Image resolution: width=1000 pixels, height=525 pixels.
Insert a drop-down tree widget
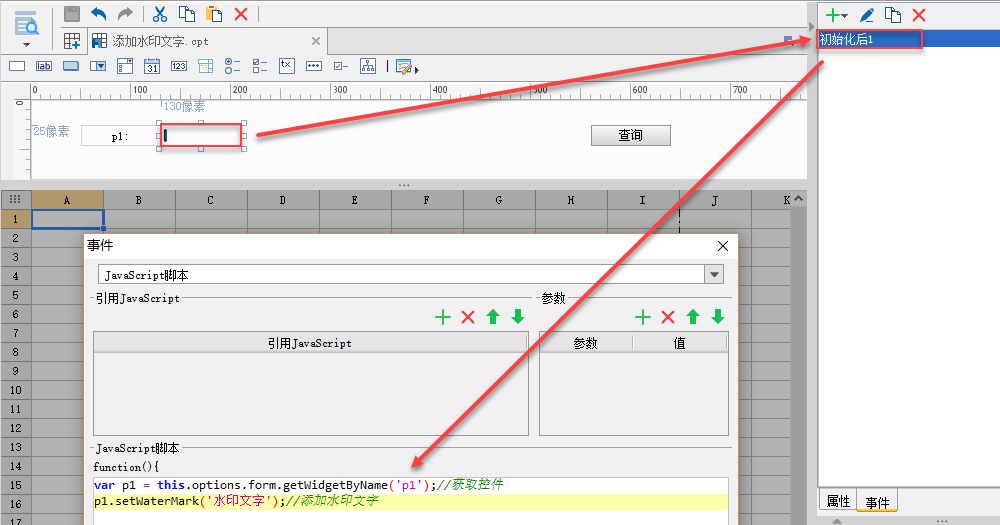pos(205,66)
